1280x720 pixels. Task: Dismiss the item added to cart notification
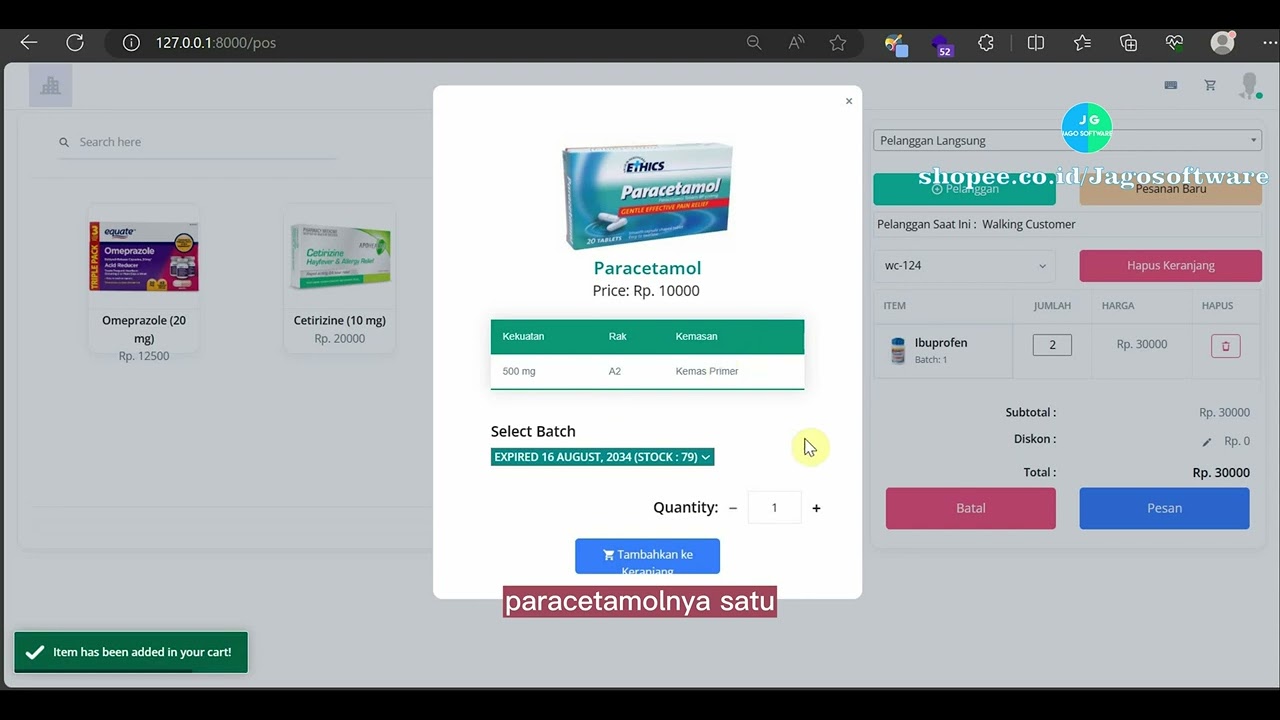131,652
